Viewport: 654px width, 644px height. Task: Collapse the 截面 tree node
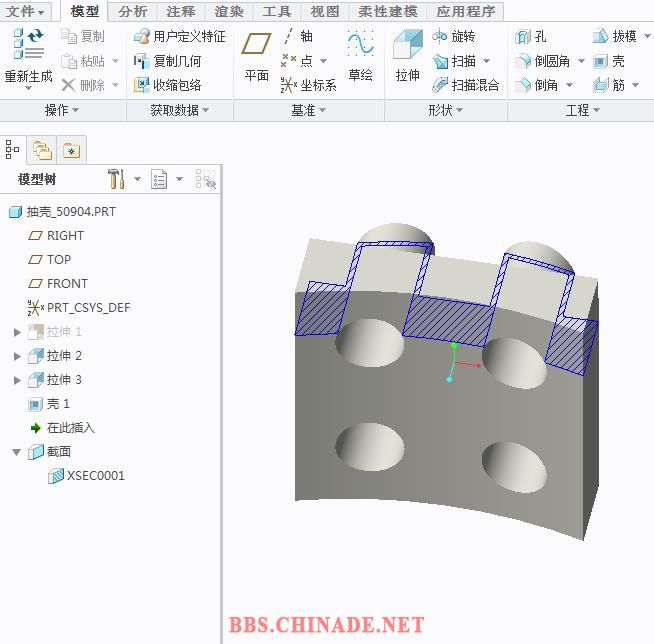click(17, 452)
